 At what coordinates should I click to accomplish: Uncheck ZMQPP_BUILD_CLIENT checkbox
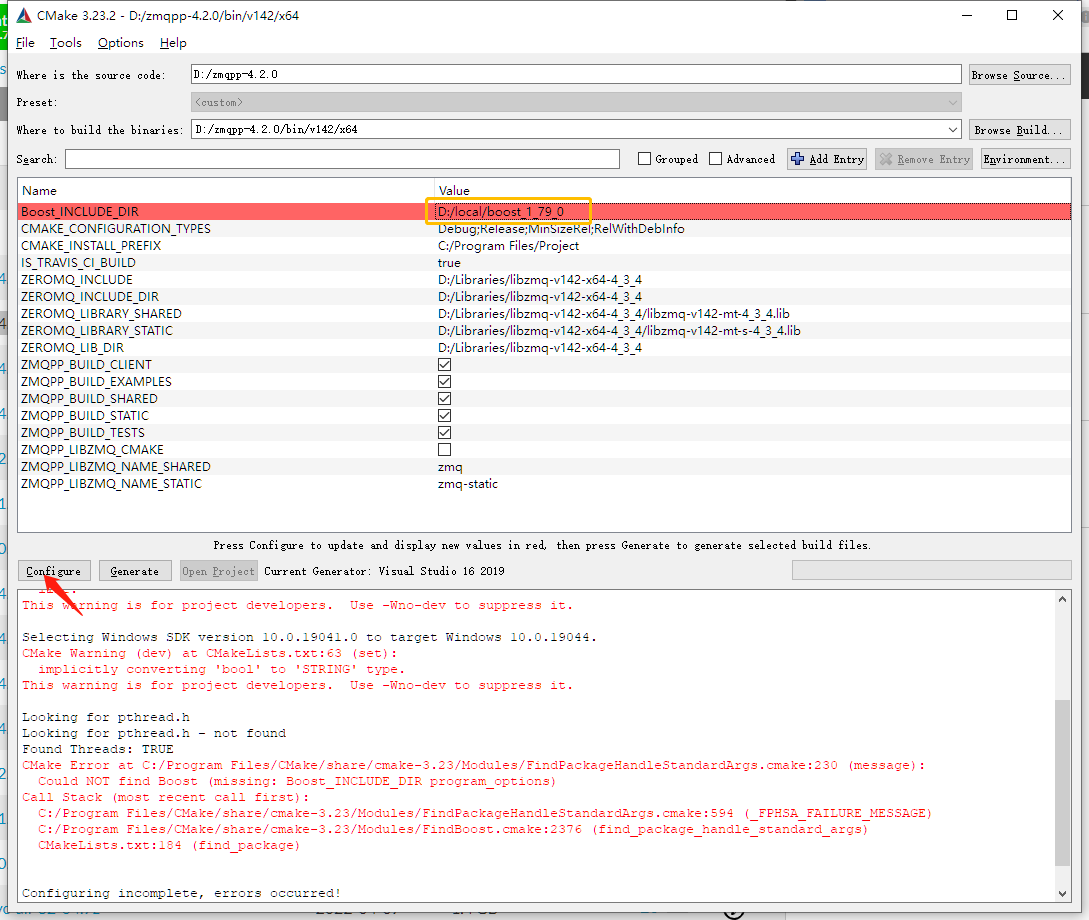point(444,365)
